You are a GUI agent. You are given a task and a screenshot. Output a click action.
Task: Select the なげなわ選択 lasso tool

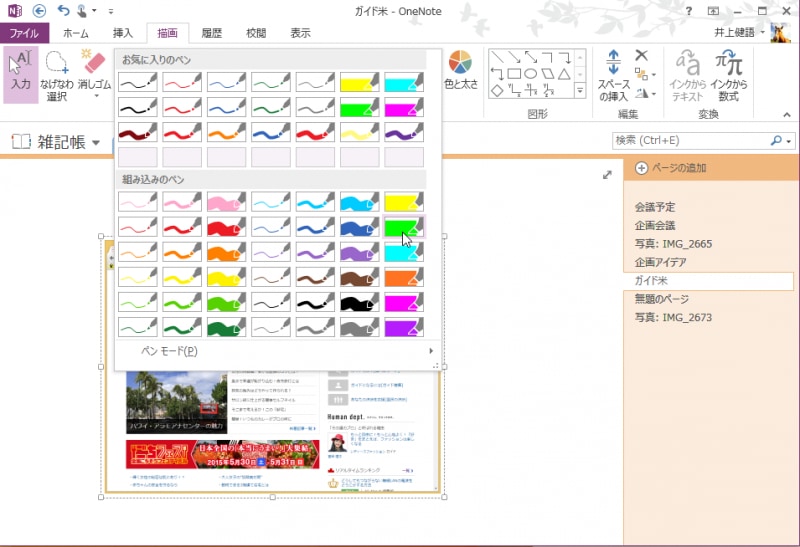[x=56, y=75]
